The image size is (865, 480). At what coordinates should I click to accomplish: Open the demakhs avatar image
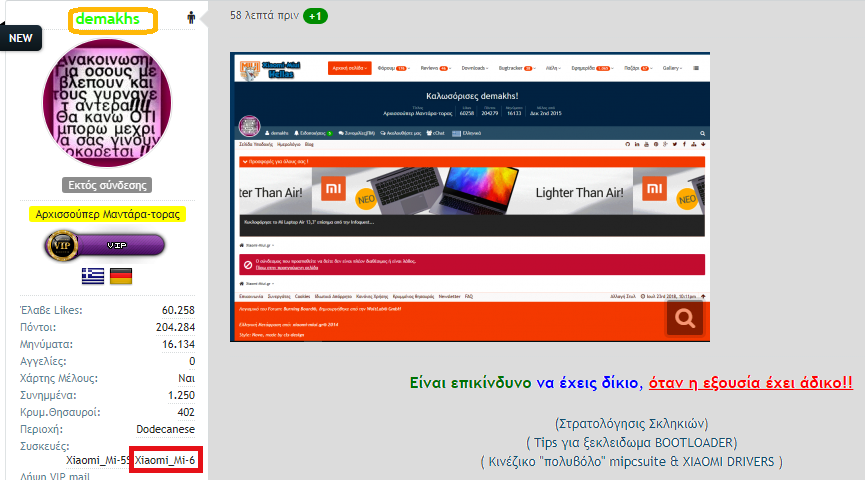click(x=107, y=103)
